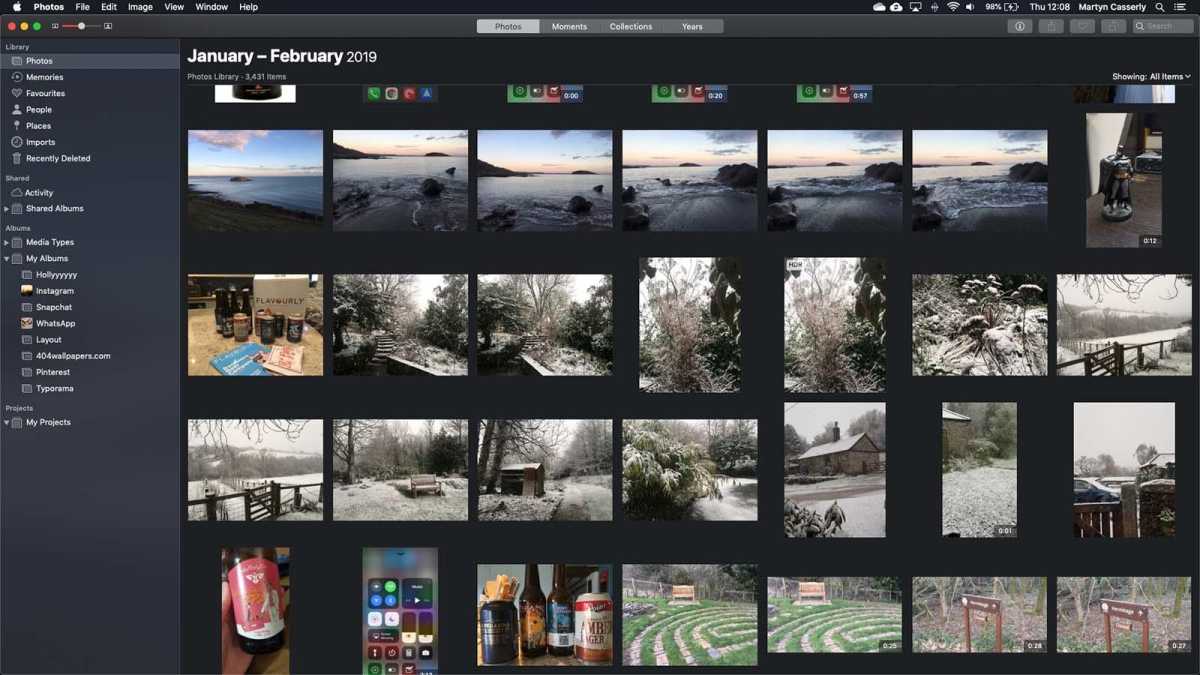Screen dimensions: 1200x675
Task: Click the Rotate toolbar icon
Action: (x=1112, y=26)
